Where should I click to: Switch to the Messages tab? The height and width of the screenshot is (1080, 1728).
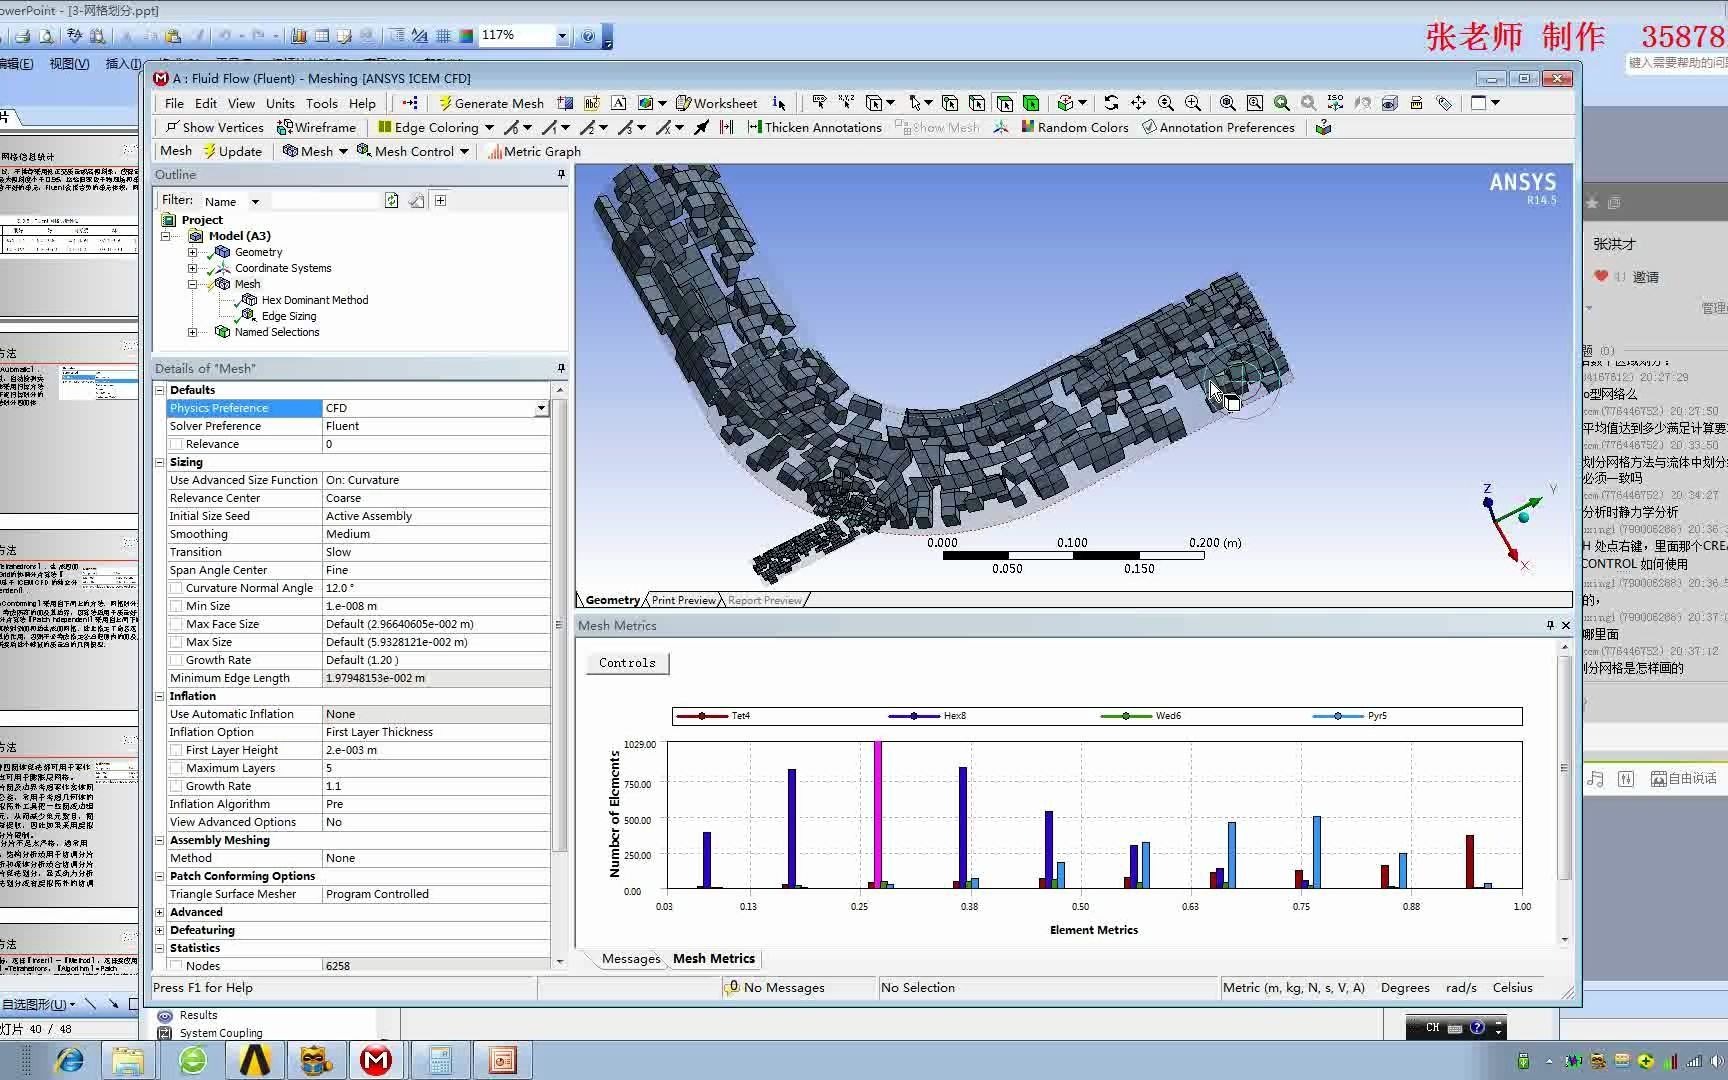630,958
